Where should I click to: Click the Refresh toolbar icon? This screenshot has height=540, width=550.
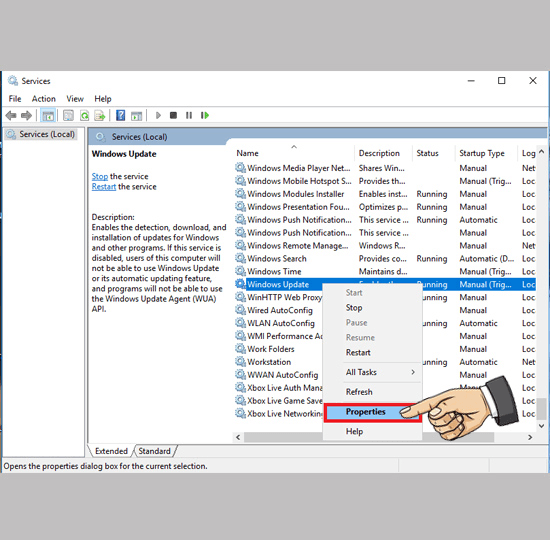coord(85,115)
